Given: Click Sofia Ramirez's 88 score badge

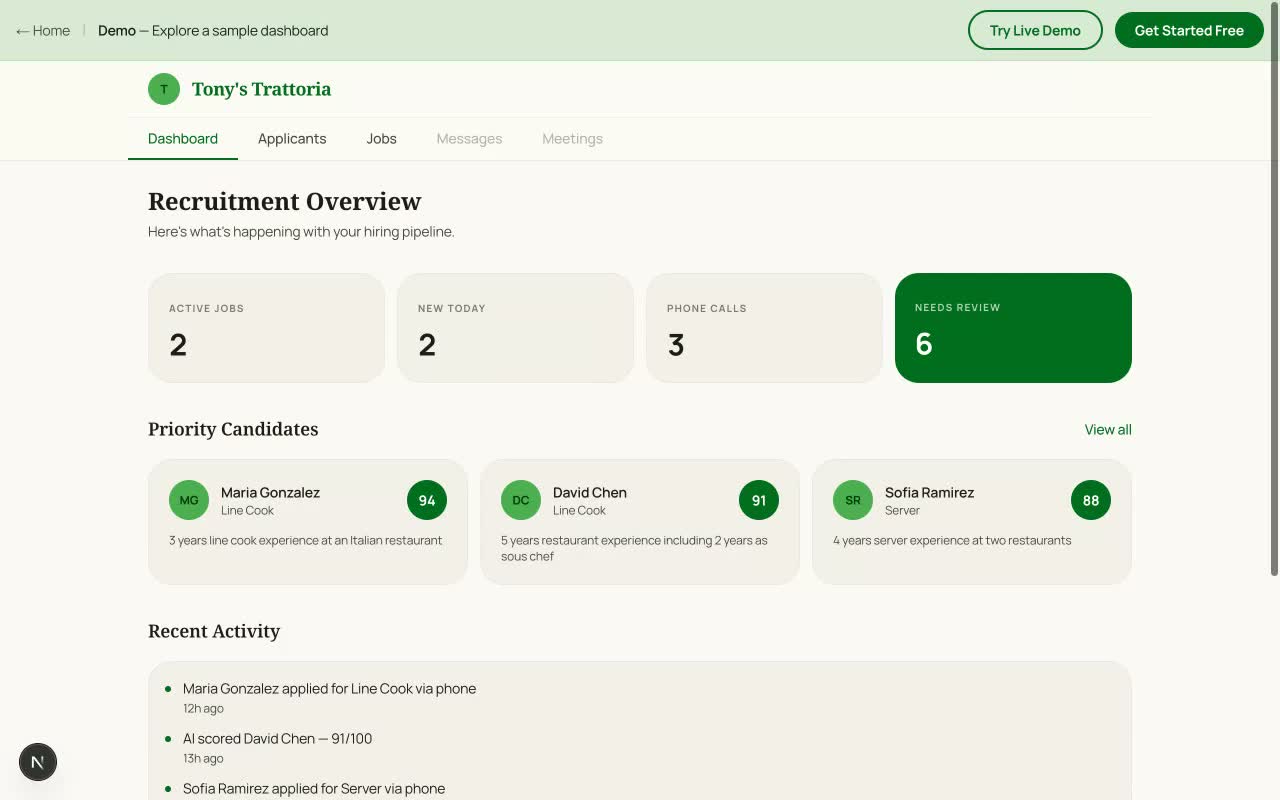Looking at the screenshot, I should [x=1091, y=500].
